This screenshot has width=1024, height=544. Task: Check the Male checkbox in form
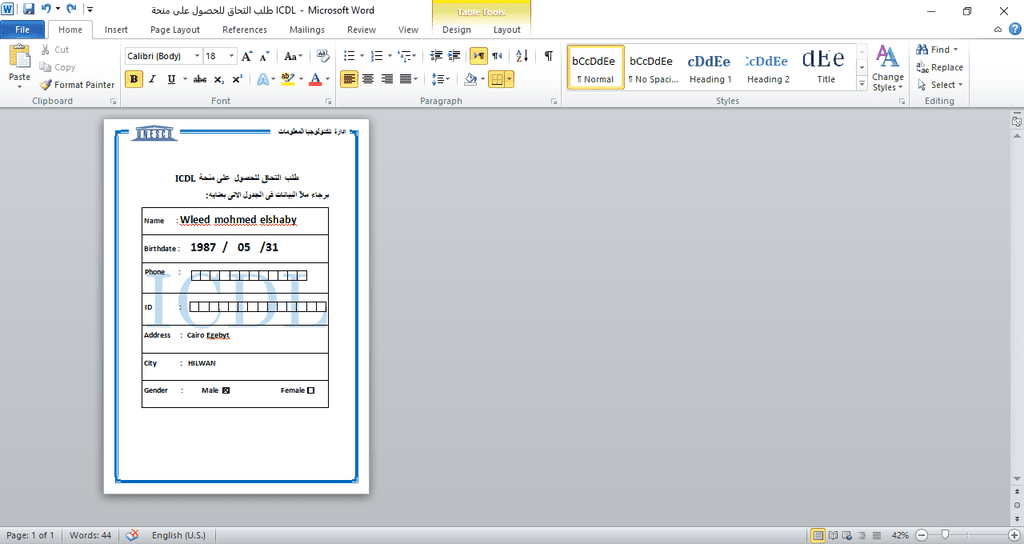tap(226, 391)
